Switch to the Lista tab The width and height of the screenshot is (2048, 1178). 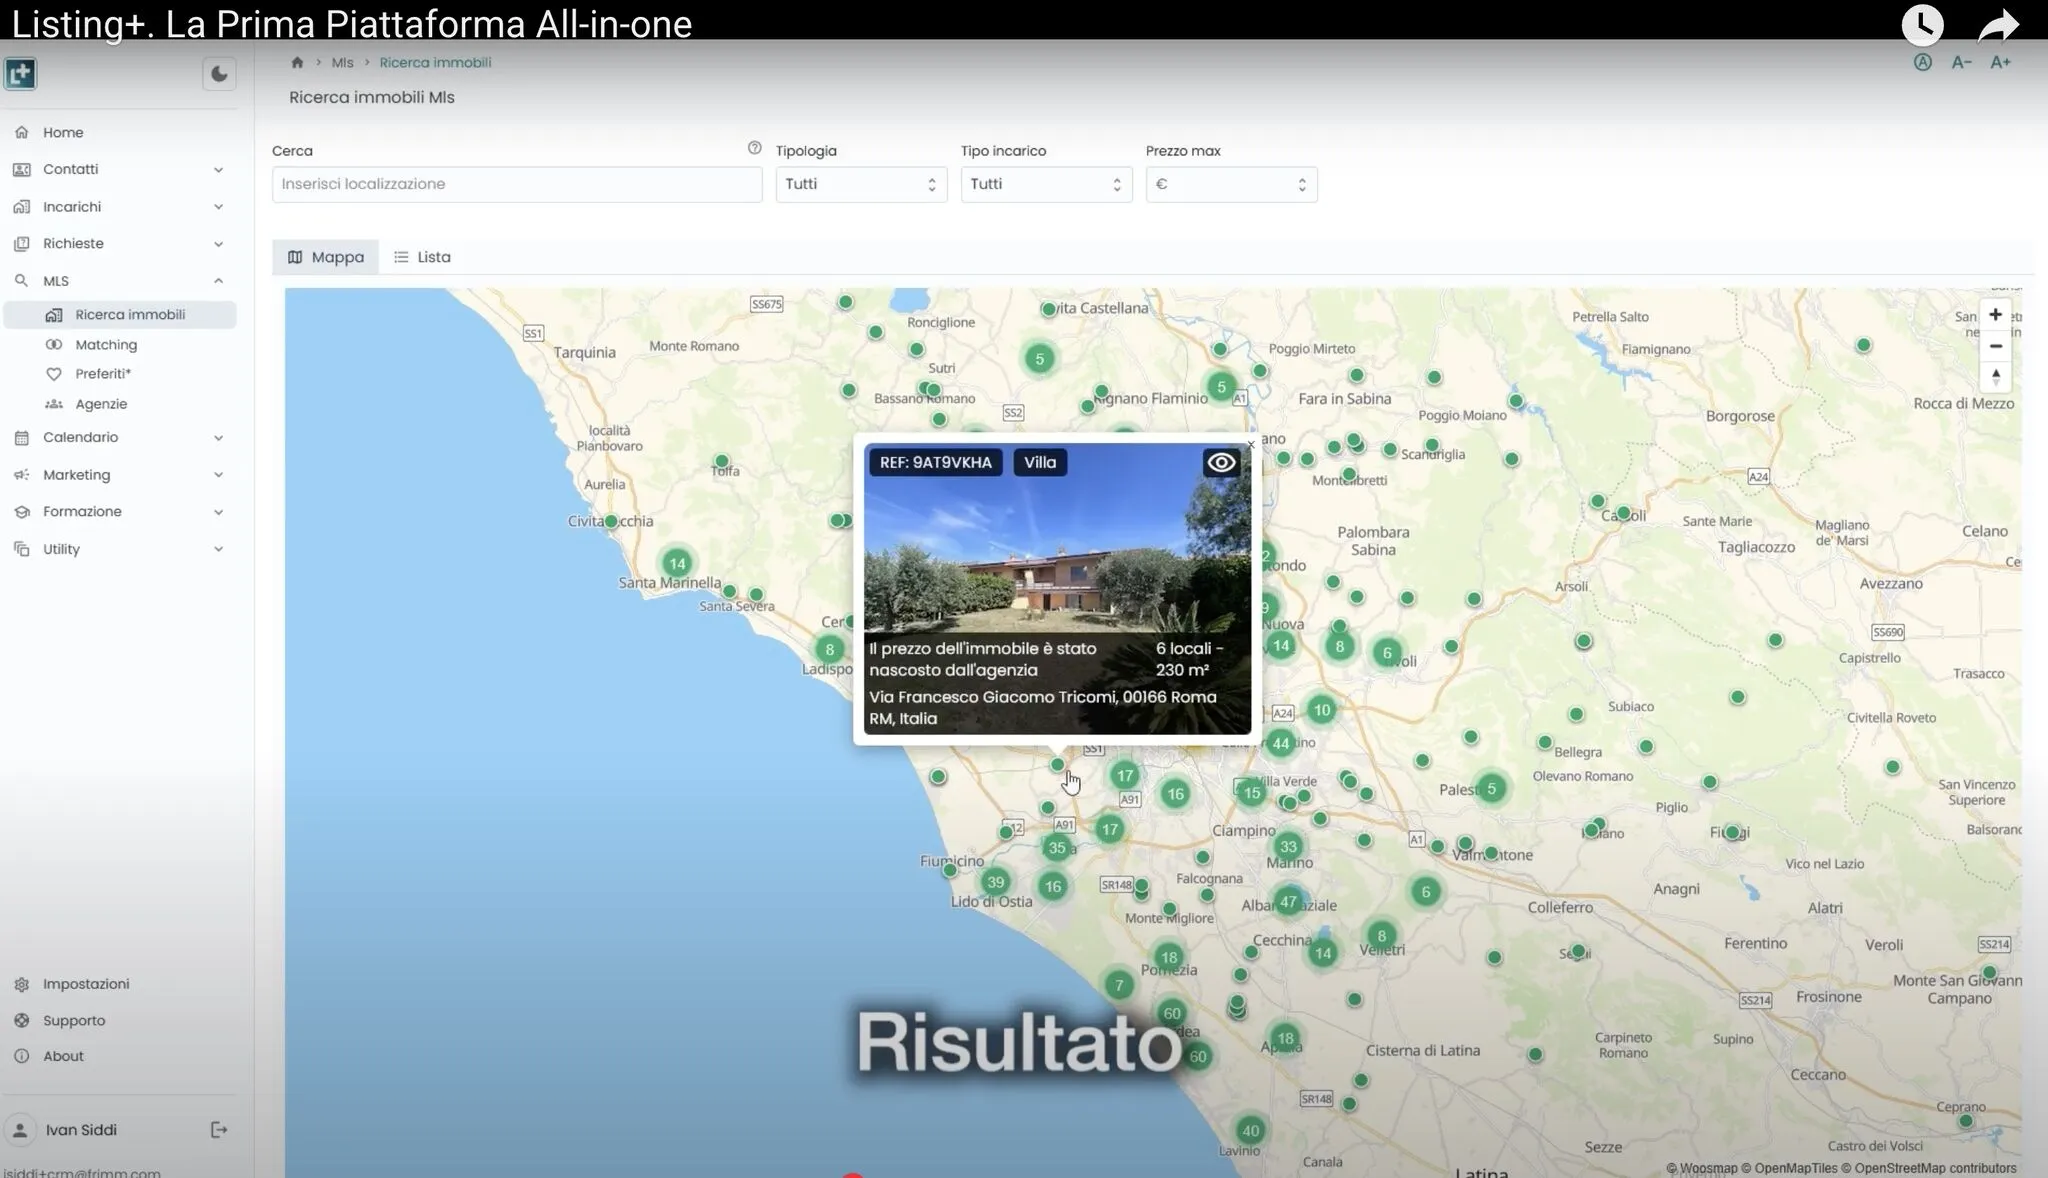422,257
